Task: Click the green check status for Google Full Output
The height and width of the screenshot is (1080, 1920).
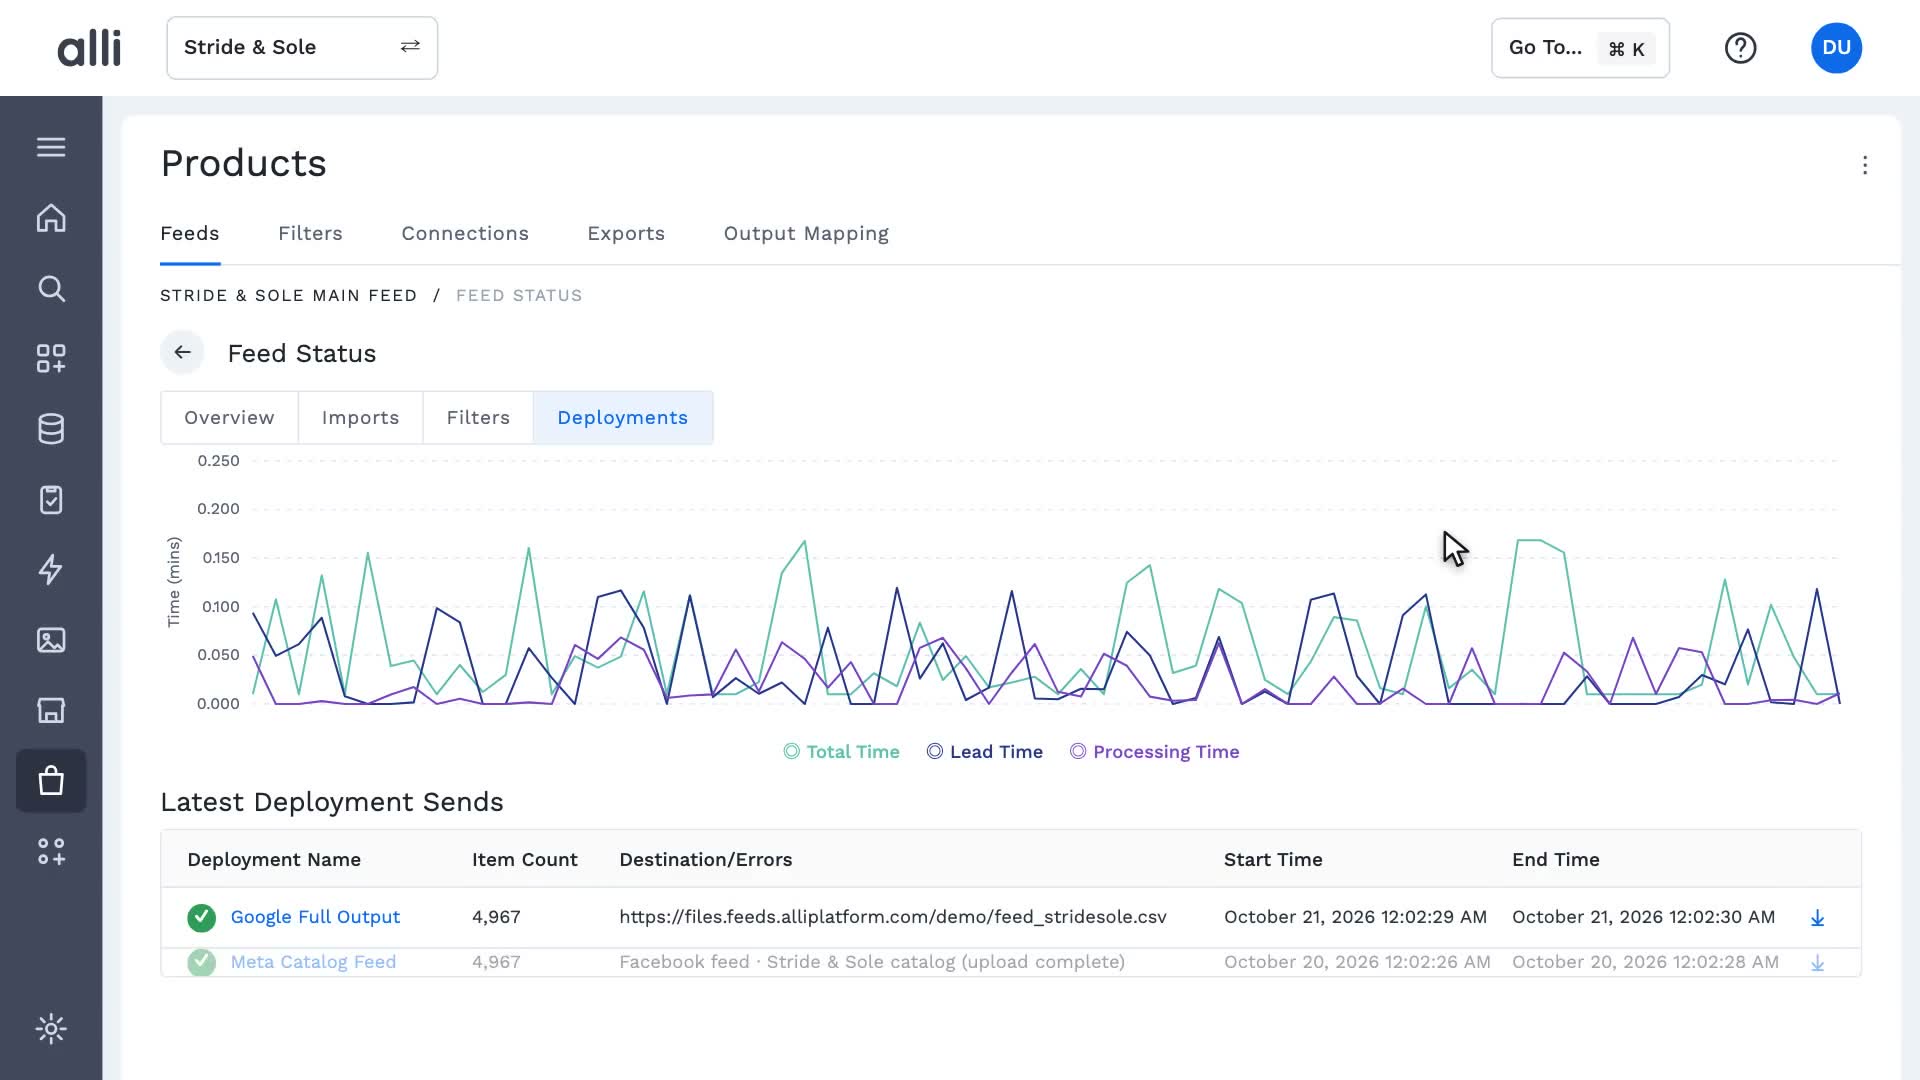Action: [x=201, y=918]
